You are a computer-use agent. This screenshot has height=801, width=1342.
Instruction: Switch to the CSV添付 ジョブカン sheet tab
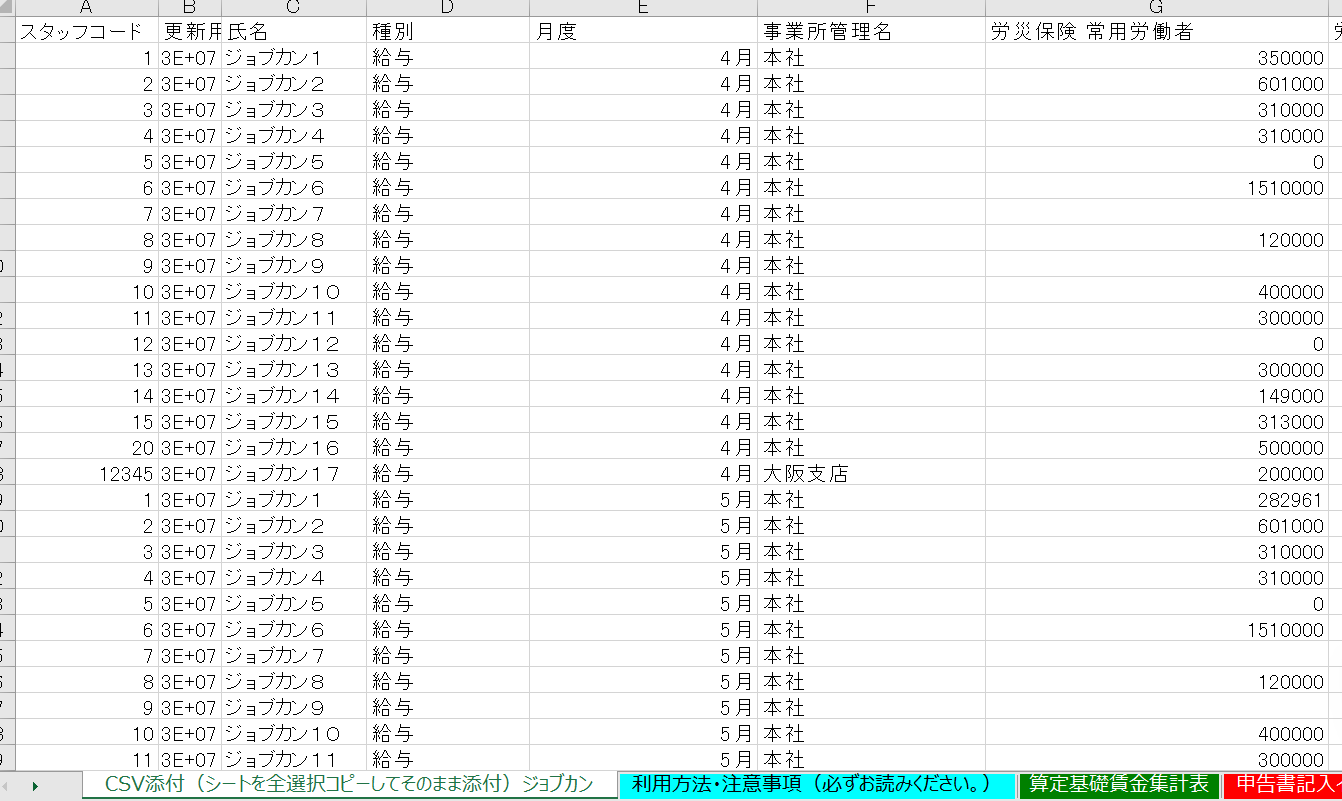[x=349, y=784]
